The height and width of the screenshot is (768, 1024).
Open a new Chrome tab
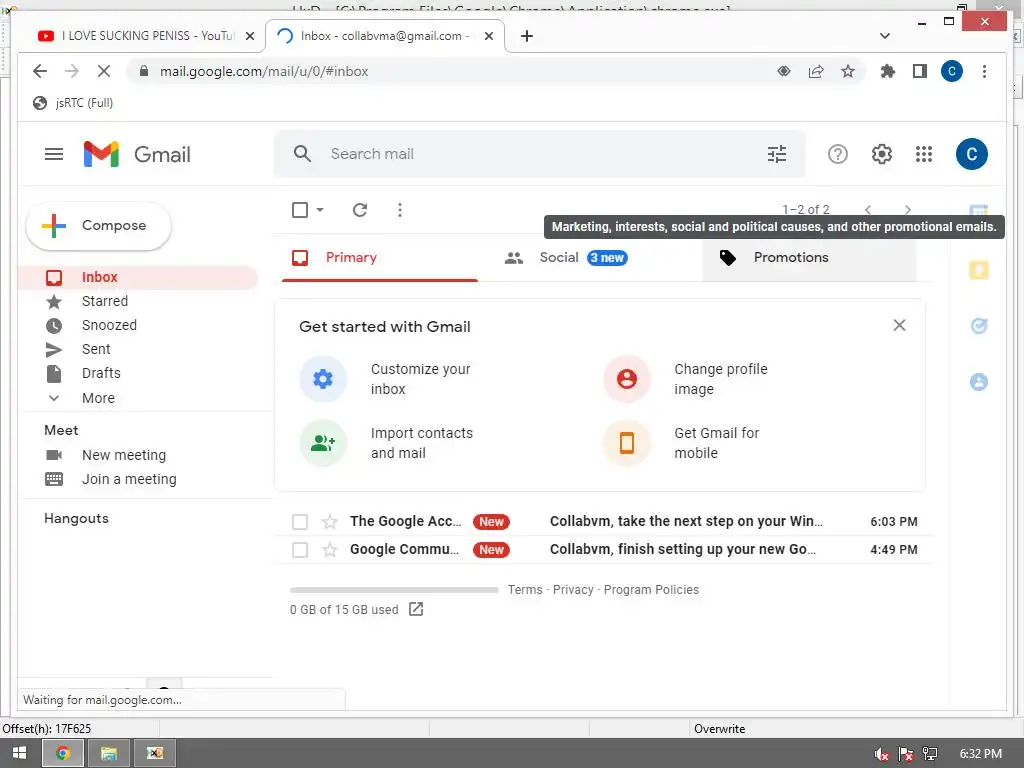click(527, 36)
